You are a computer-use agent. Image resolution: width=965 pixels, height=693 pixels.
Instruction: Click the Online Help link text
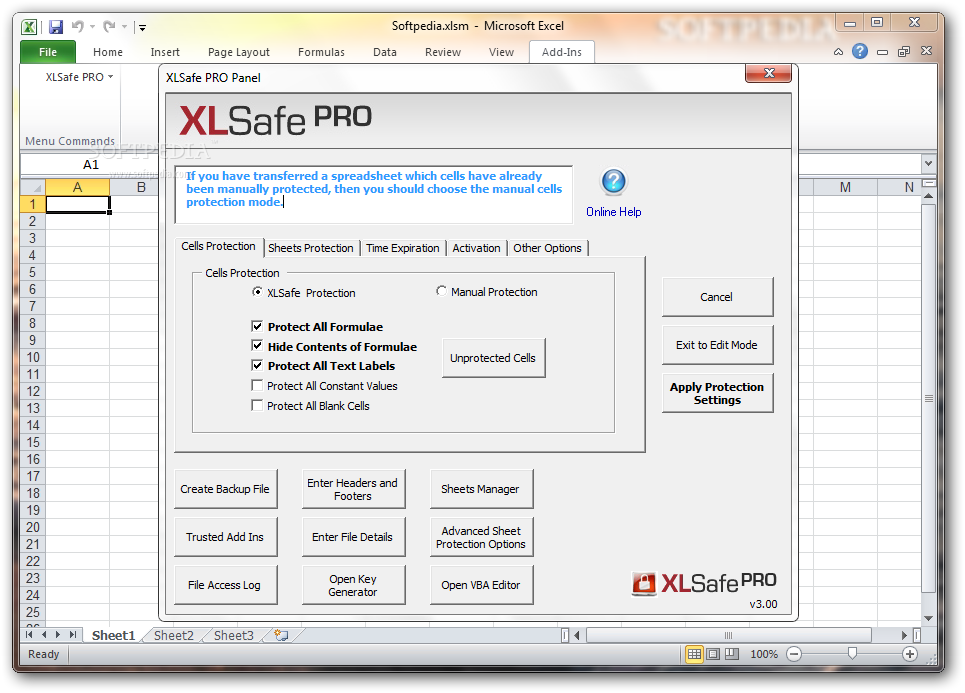click(614, 212)
